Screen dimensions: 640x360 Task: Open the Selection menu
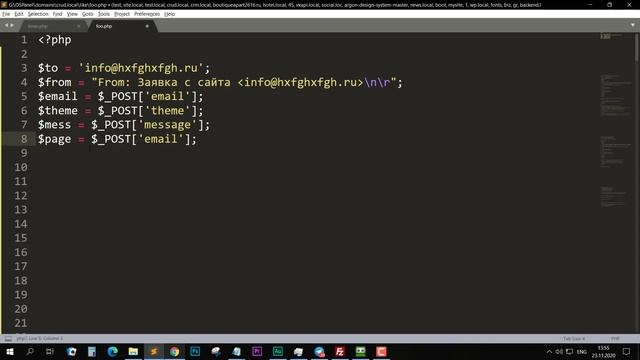pyautogui.click(x=38, y=14)
